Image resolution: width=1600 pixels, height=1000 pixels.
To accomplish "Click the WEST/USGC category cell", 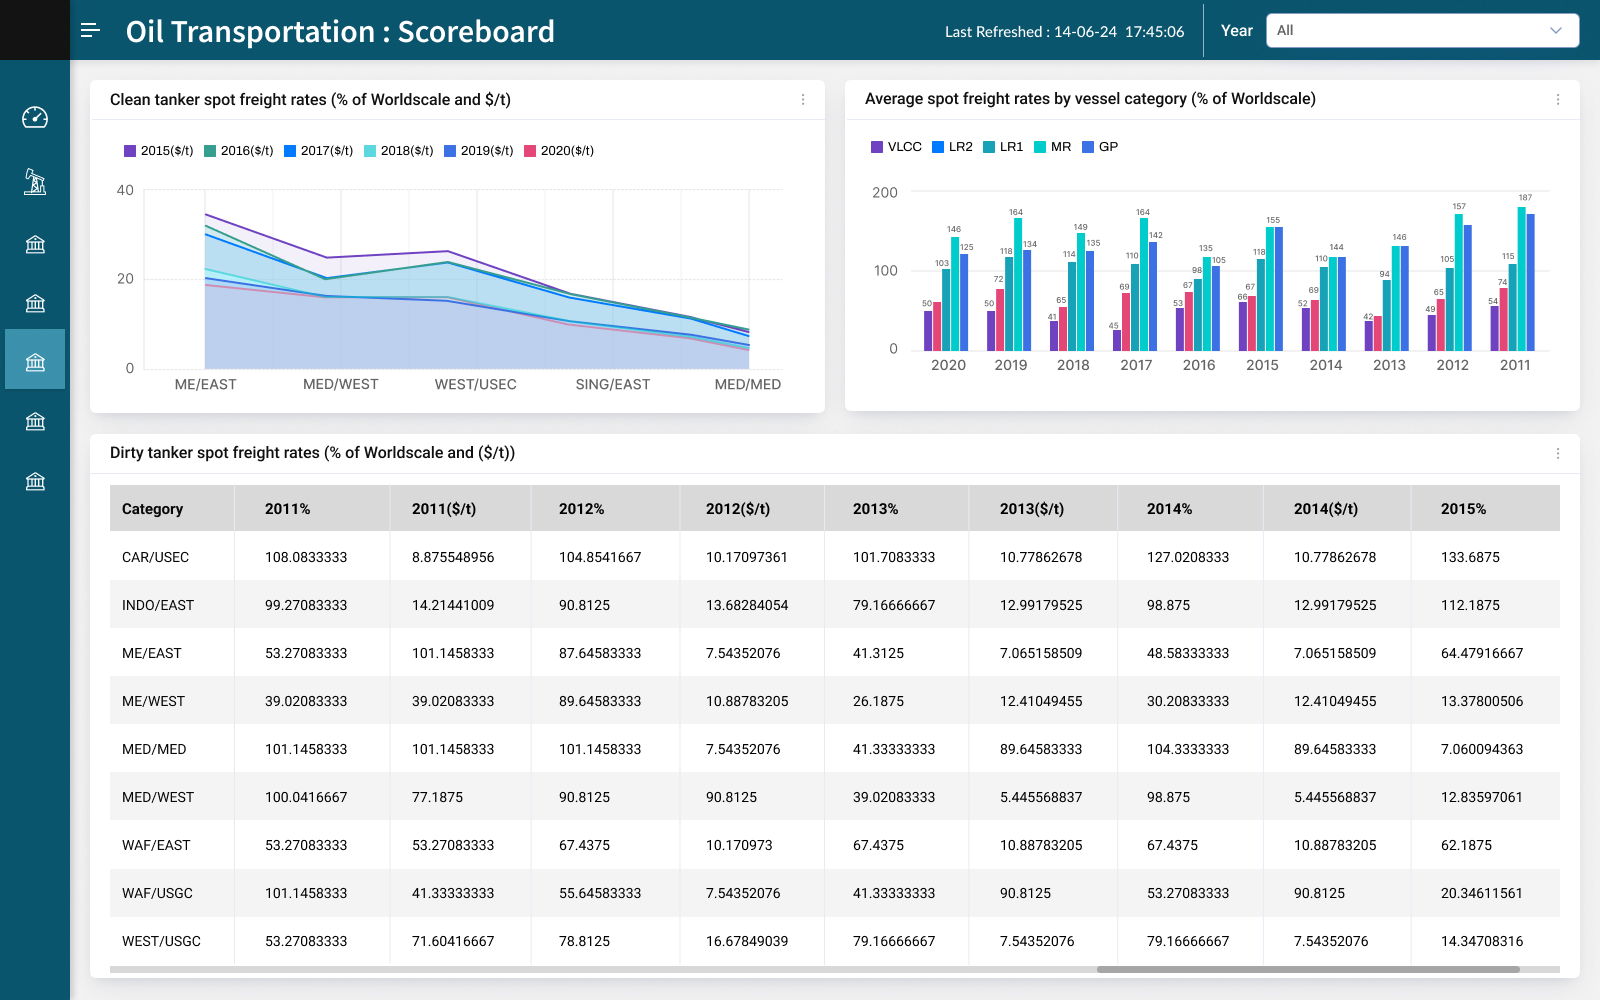I will coord(161,941).
